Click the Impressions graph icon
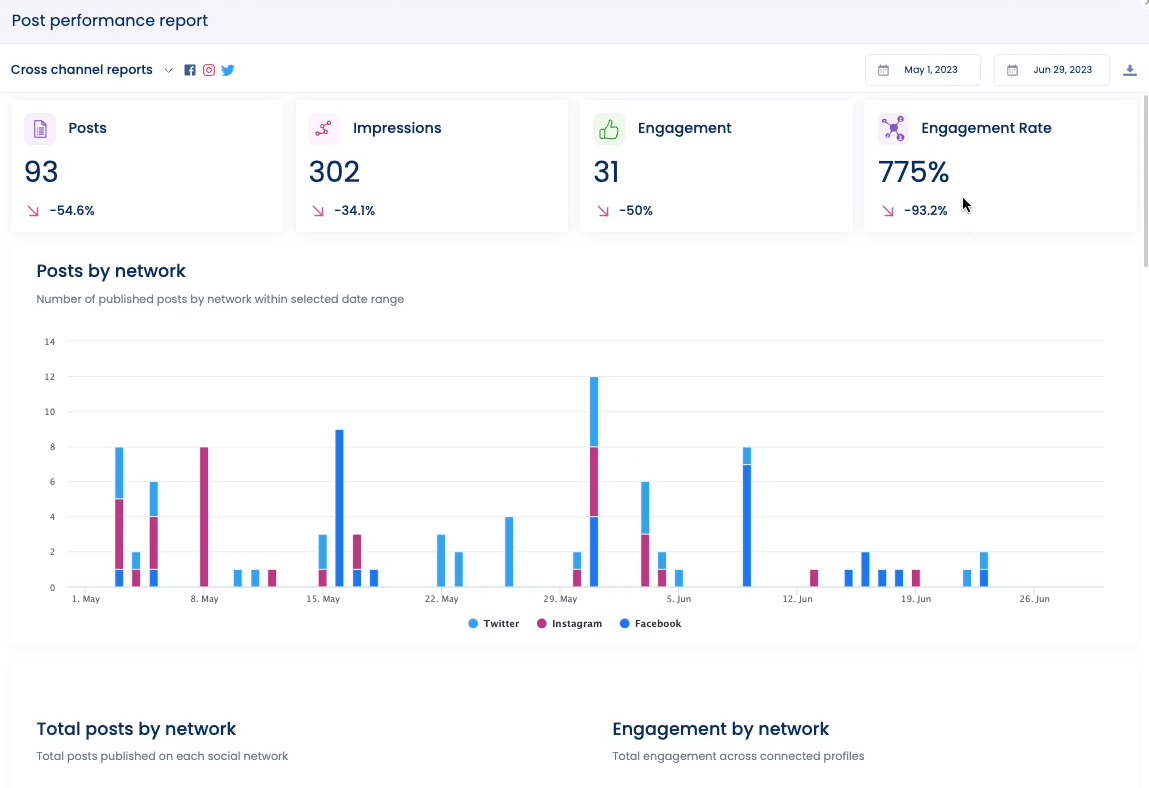Image resolution: width=1149 pixels, height=788 pixels. tap(323, 128)
